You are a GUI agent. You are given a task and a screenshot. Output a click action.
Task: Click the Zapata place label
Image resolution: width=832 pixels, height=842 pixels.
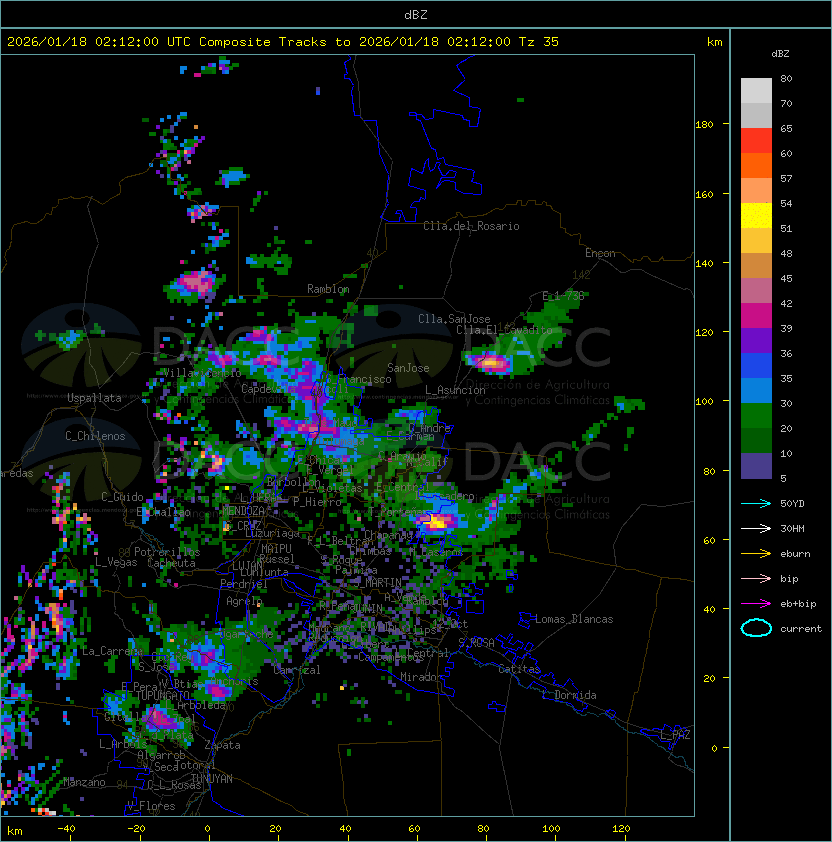[x=222, y=745]
